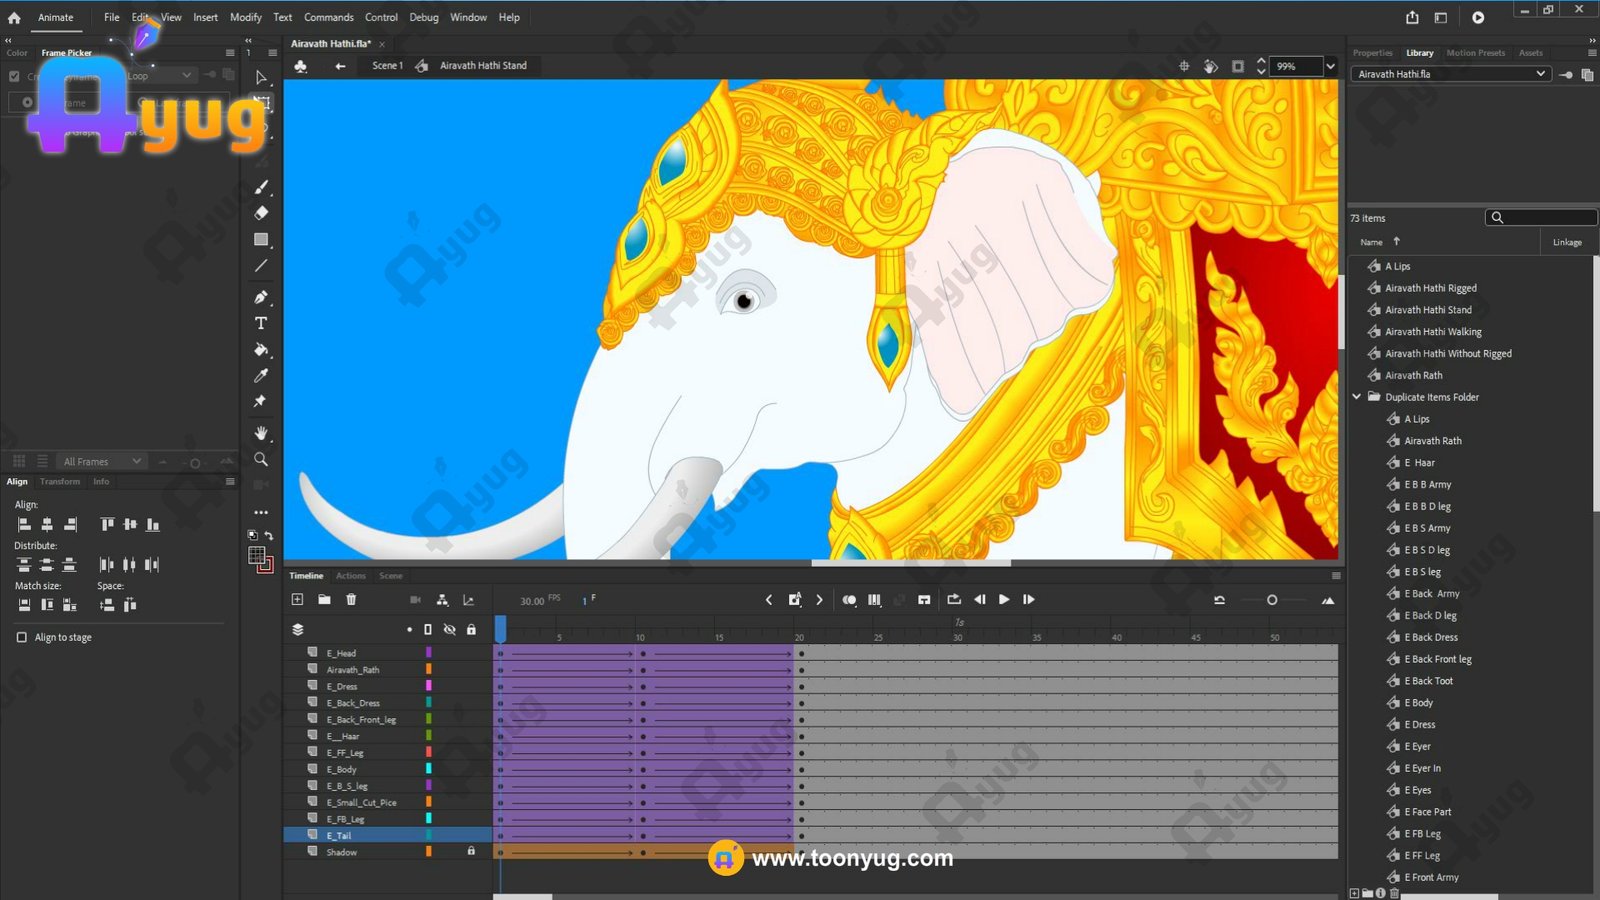The image size is (1600, 900).
Task: Open the Home screen icon
Action: pyautogui.click(x=14, y=17)
